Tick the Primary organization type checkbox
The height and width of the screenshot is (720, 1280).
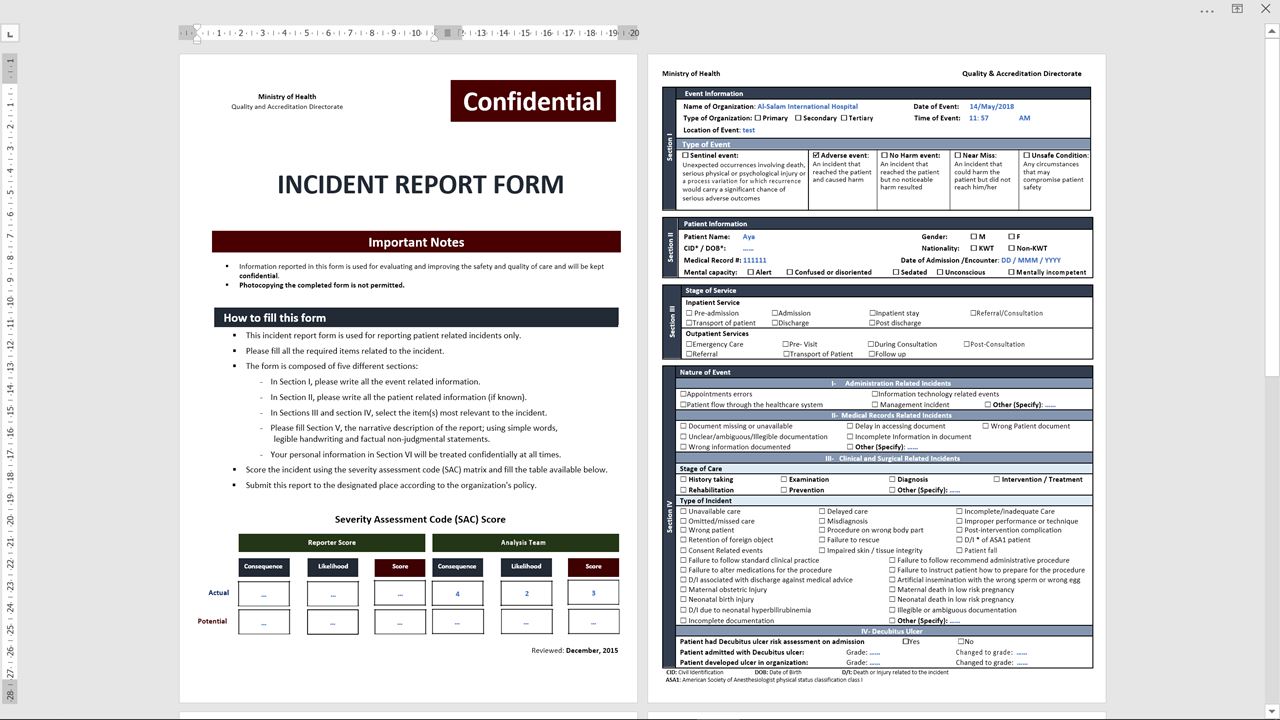[758, 118]
